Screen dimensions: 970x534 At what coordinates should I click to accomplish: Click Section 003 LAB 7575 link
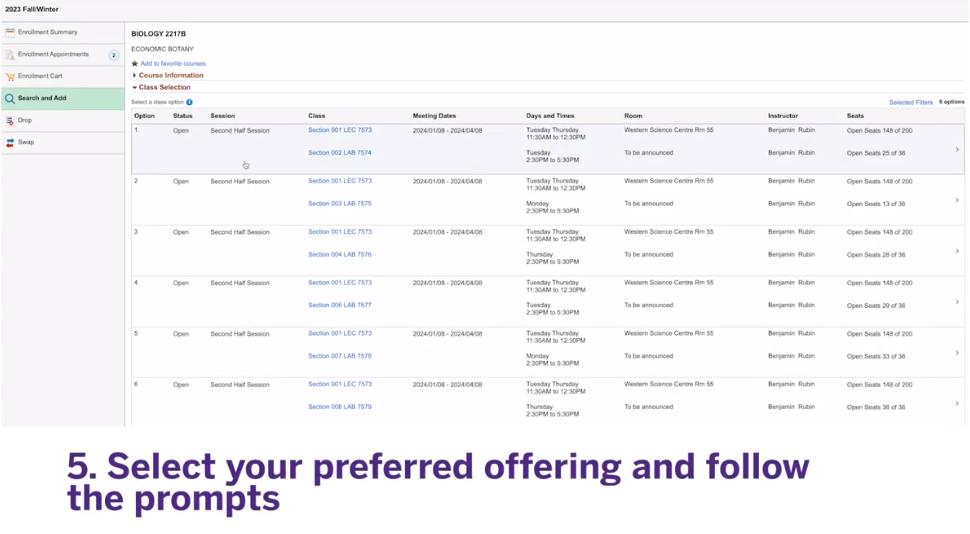[x=340, y=204]
